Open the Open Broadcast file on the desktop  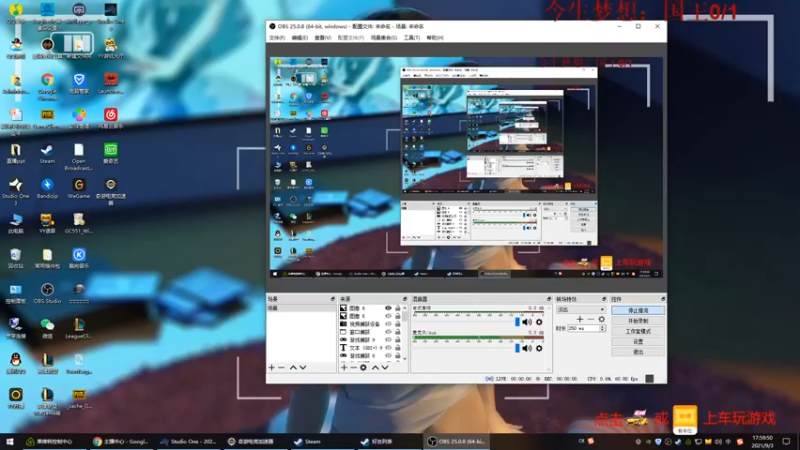click(79, 157)
